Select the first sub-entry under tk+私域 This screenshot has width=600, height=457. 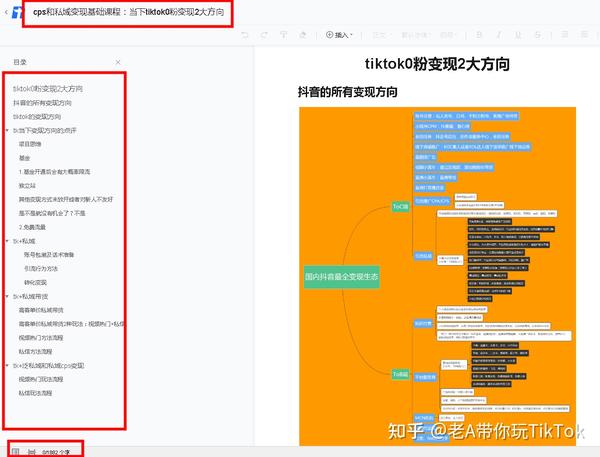(49, 255)
